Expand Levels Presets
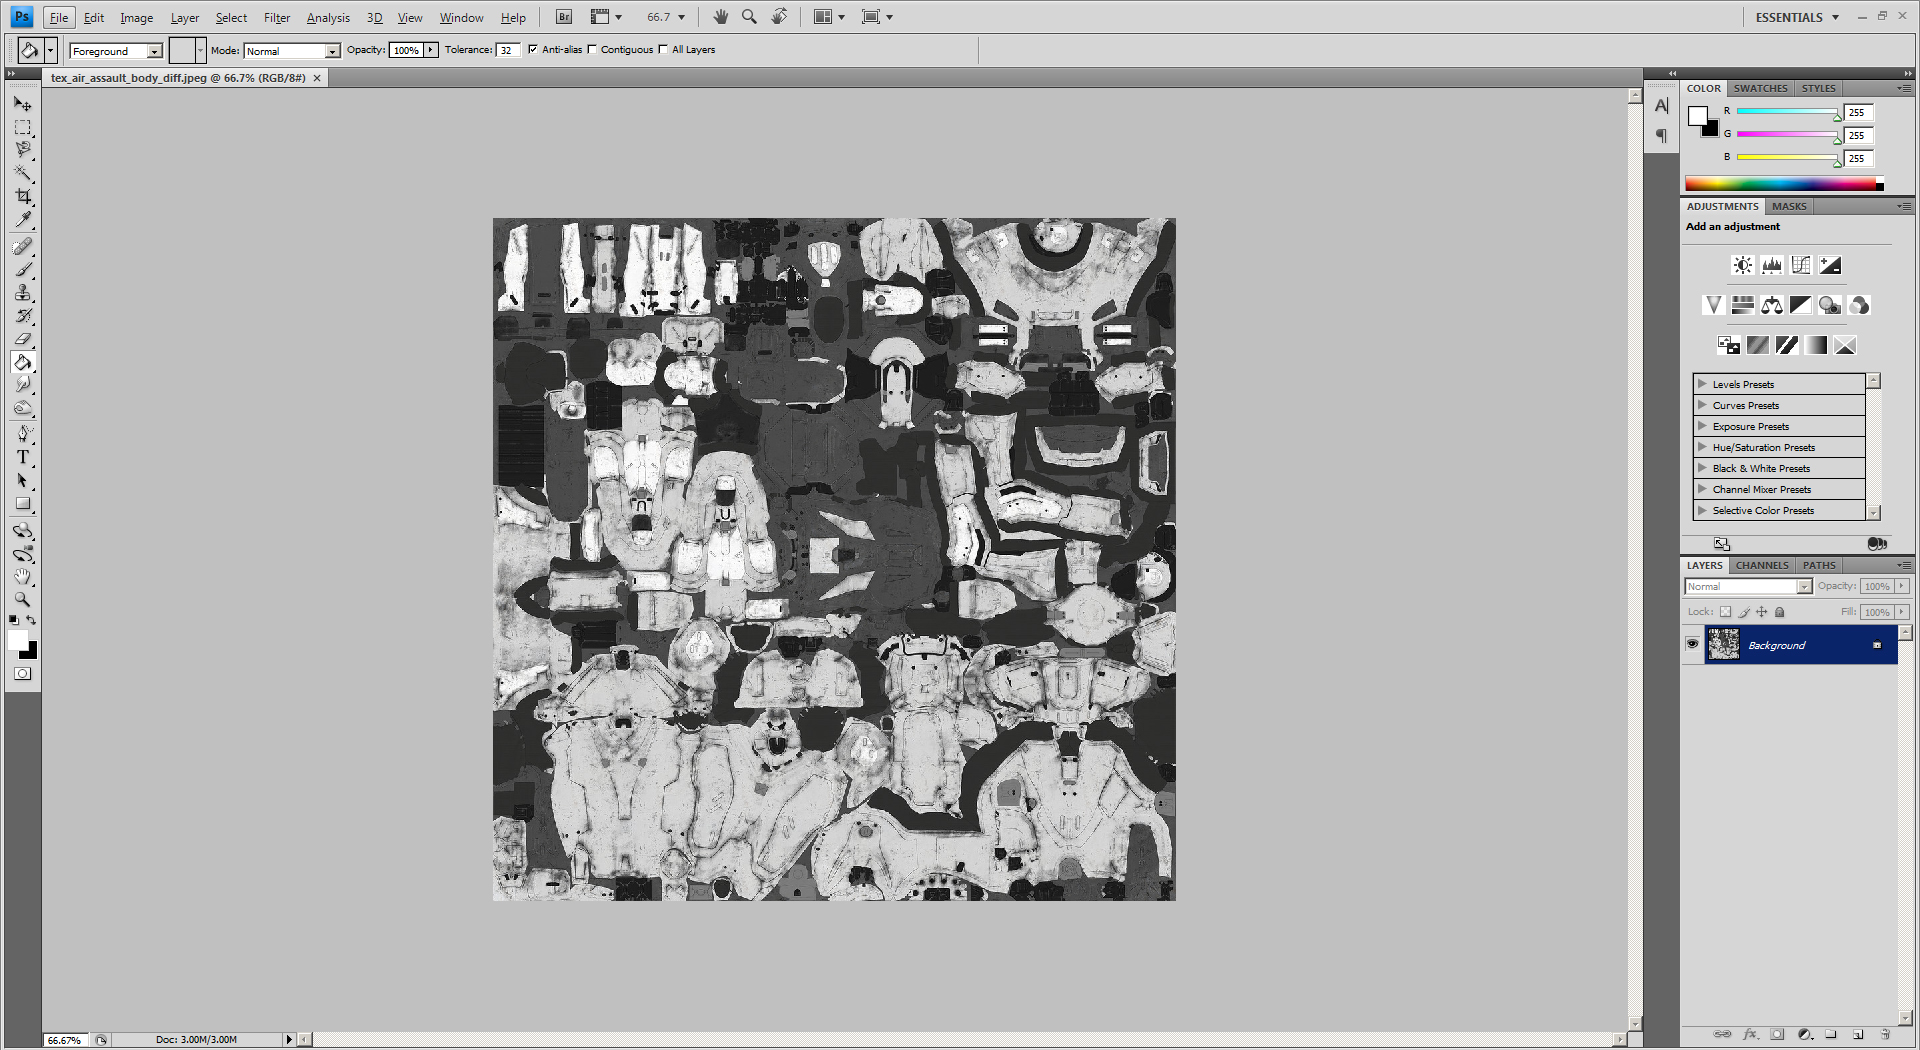The height and width of the screenshot is (1050, 1920). tap(1702, 384)
